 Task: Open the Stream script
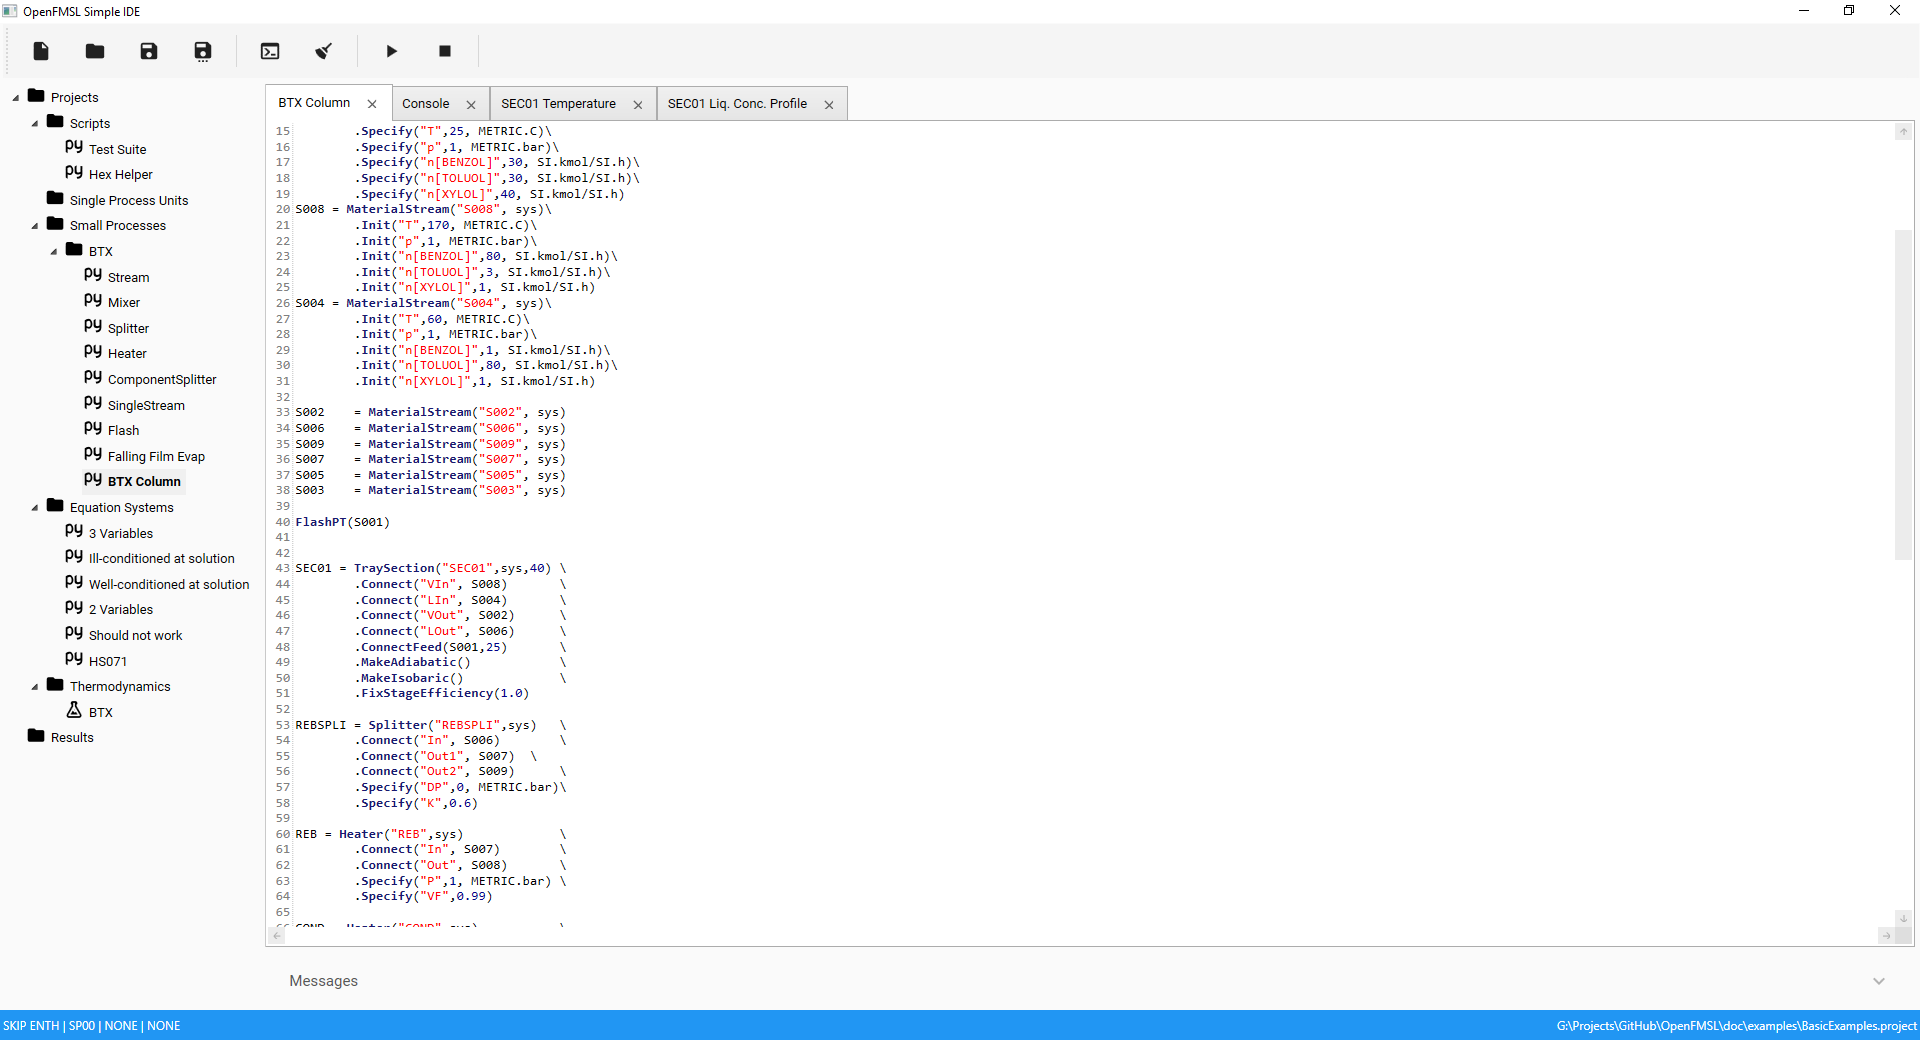tap(128, 278)
